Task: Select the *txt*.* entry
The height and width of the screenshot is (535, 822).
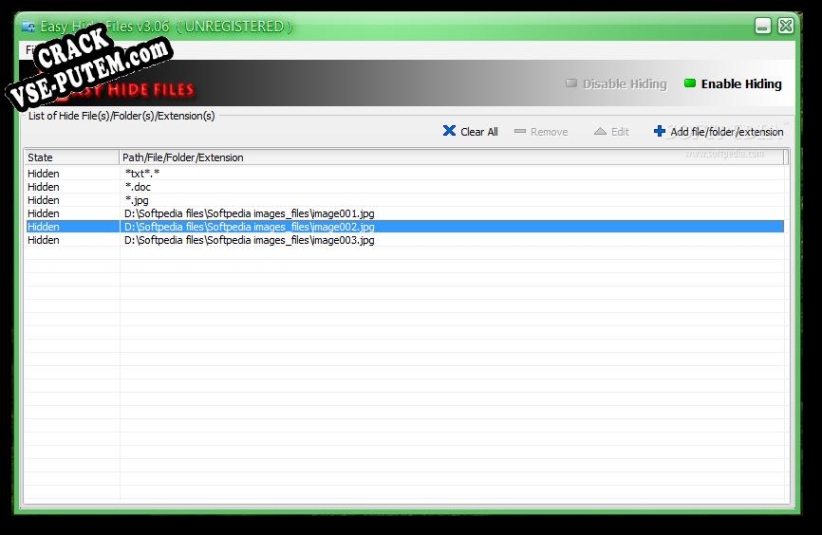Action: [142, 173]
